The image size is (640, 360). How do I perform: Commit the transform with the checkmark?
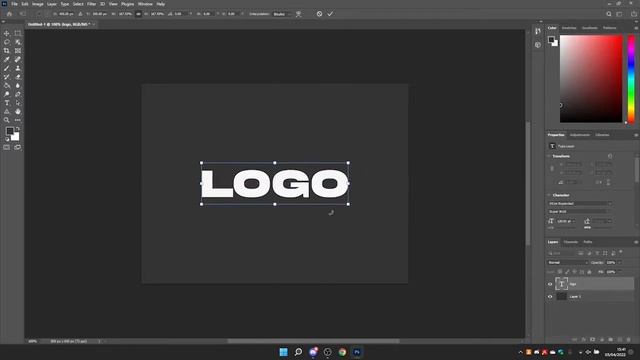[x=330, y=14]
